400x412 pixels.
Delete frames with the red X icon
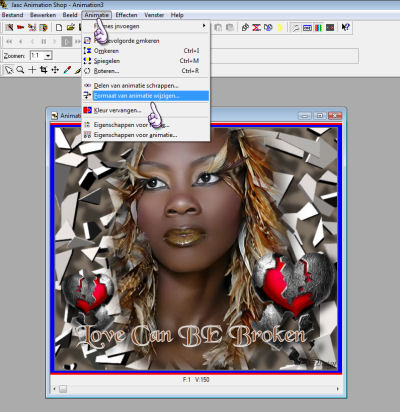[x=256, y=27]
